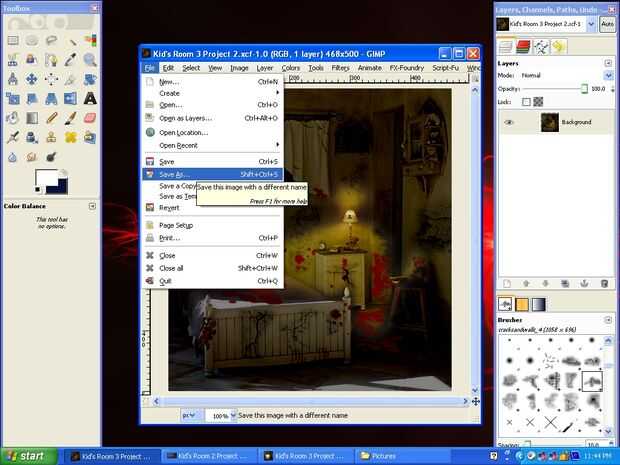The image size is (620, 465).
Task: Toggle the Auto button in Layers dock
Action: 607,24
